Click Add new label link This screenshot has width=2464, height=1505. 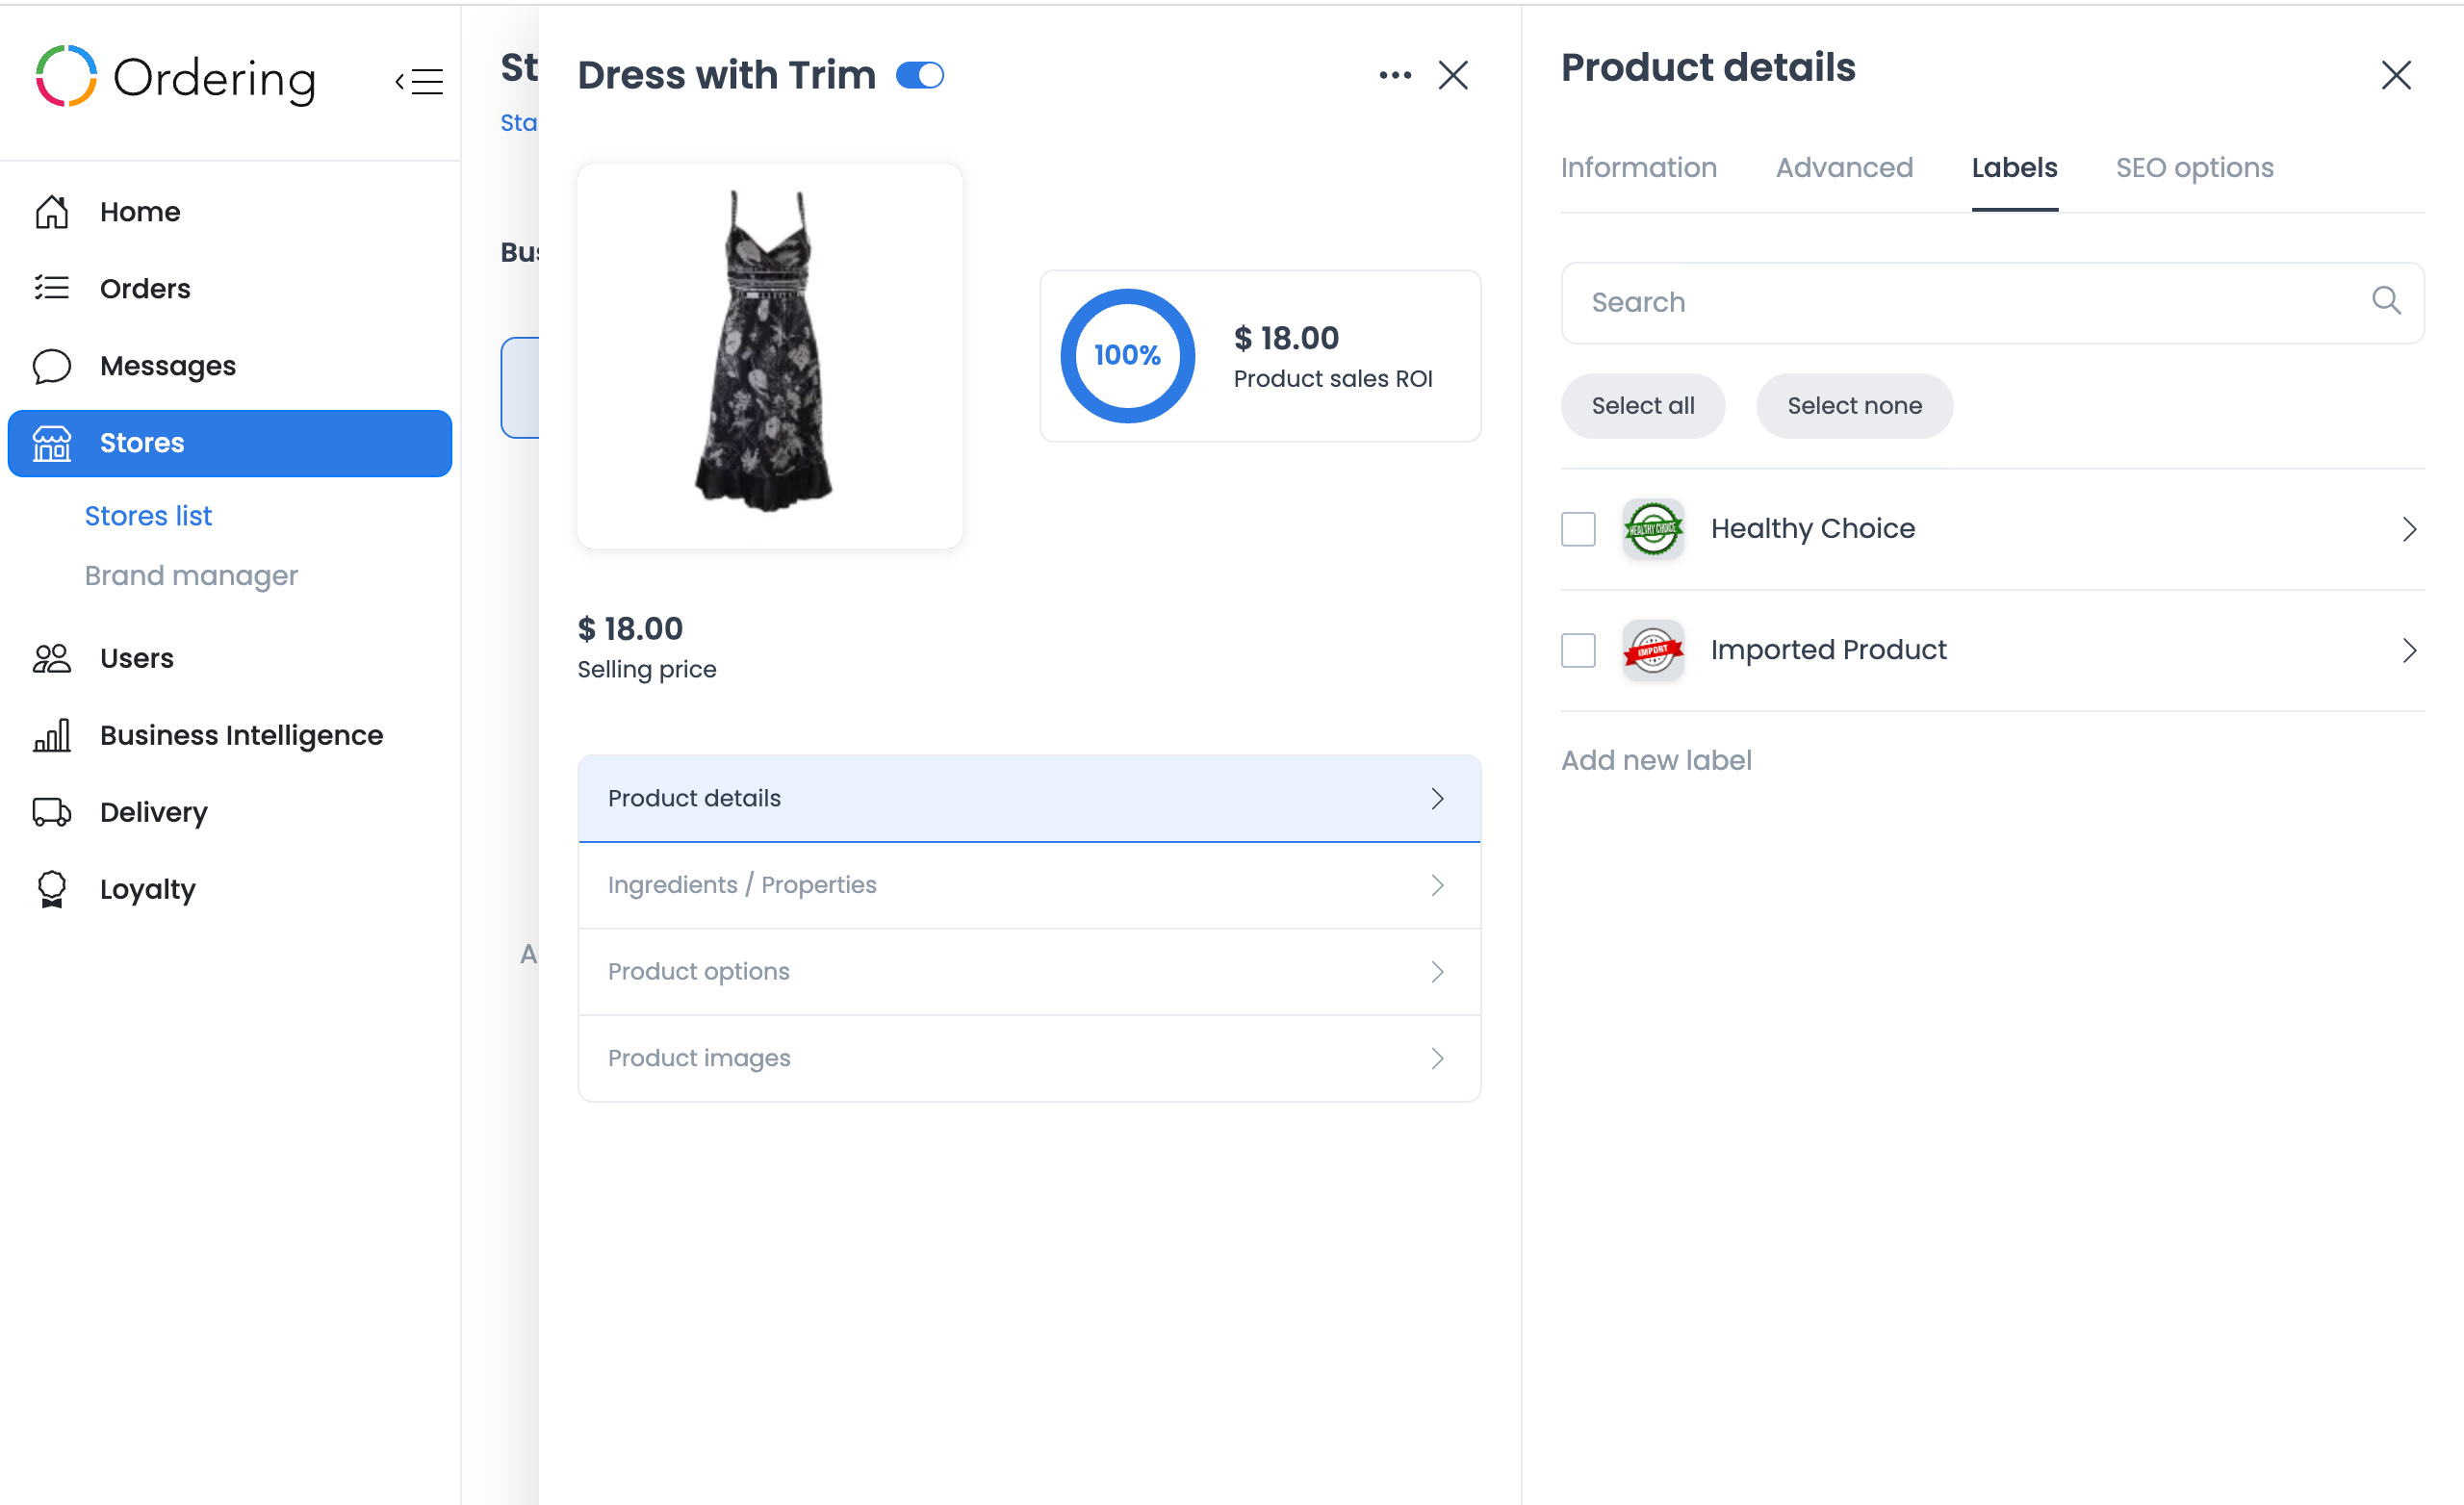tap(1656, 760)
